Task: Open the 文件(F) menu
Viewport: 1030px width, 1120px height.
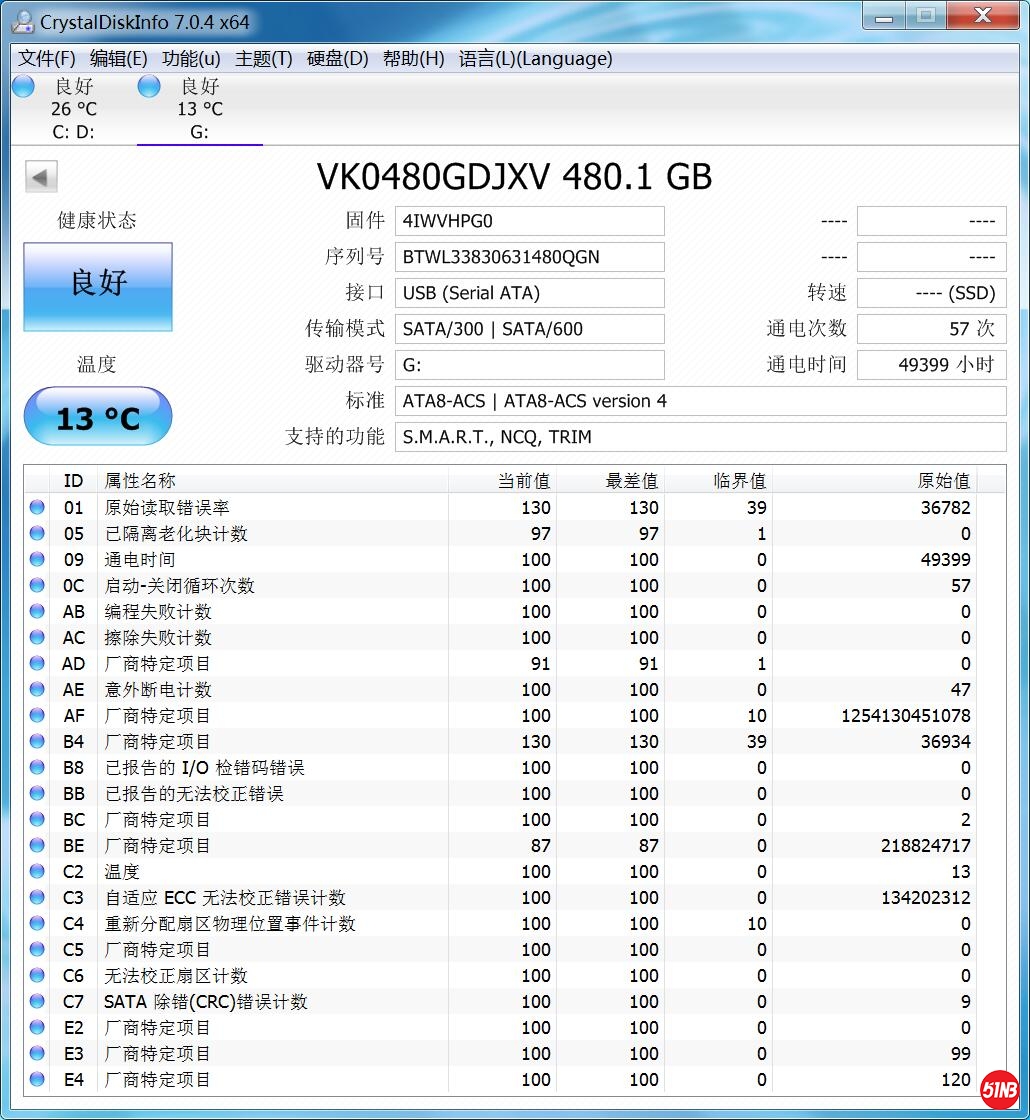Action: coord(47,59)
